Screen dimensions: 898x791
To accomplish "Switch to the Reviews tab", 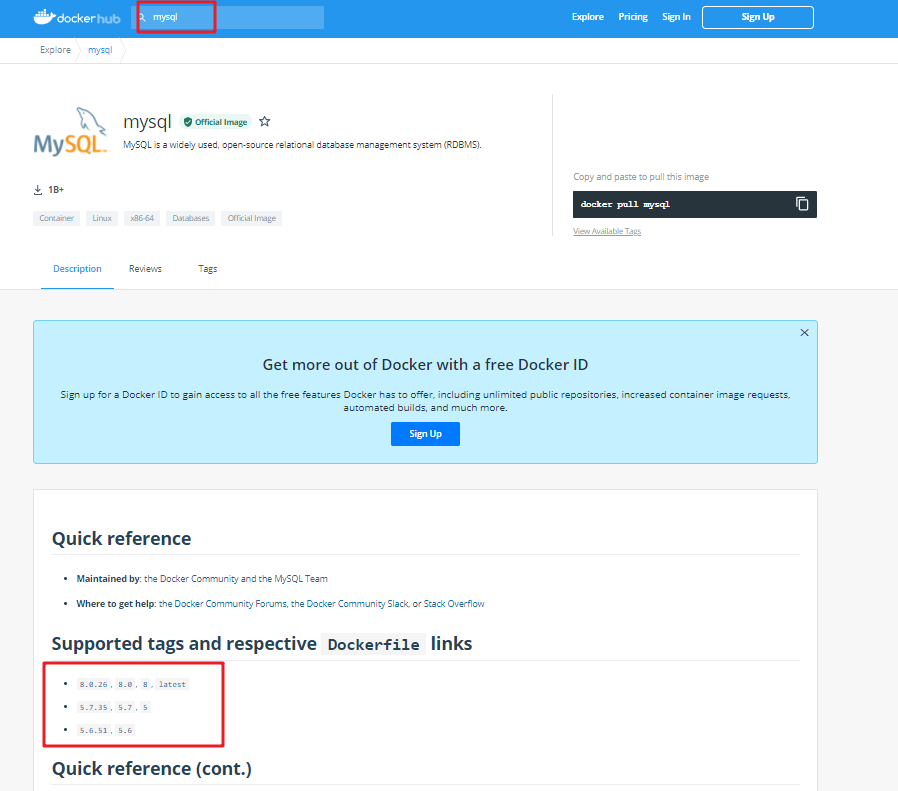I will [x=145, y=269].
